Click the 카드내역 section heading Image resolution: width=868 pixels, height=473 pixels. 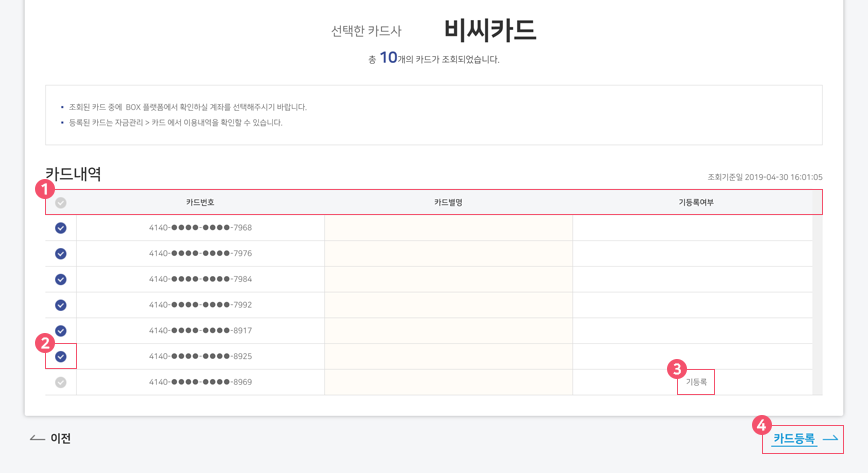coord(73,174)
